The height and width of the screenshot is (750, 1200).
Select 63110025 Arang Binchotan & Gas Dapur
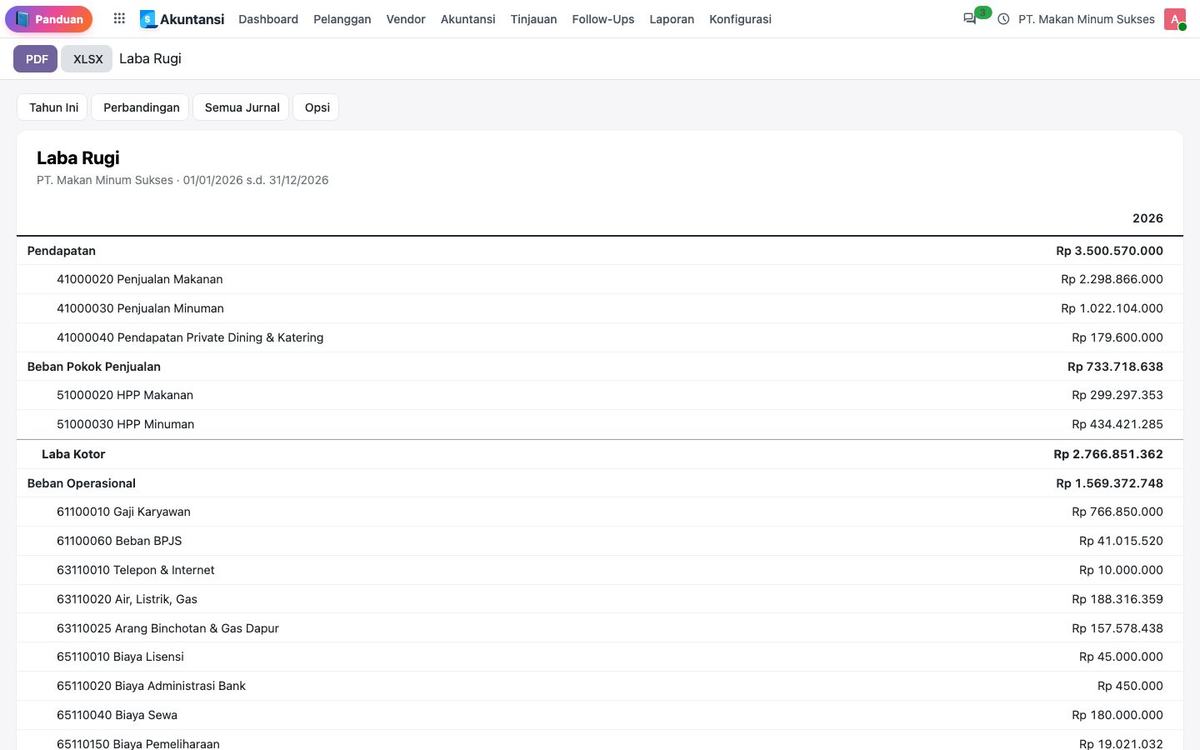tap(600, 628)
